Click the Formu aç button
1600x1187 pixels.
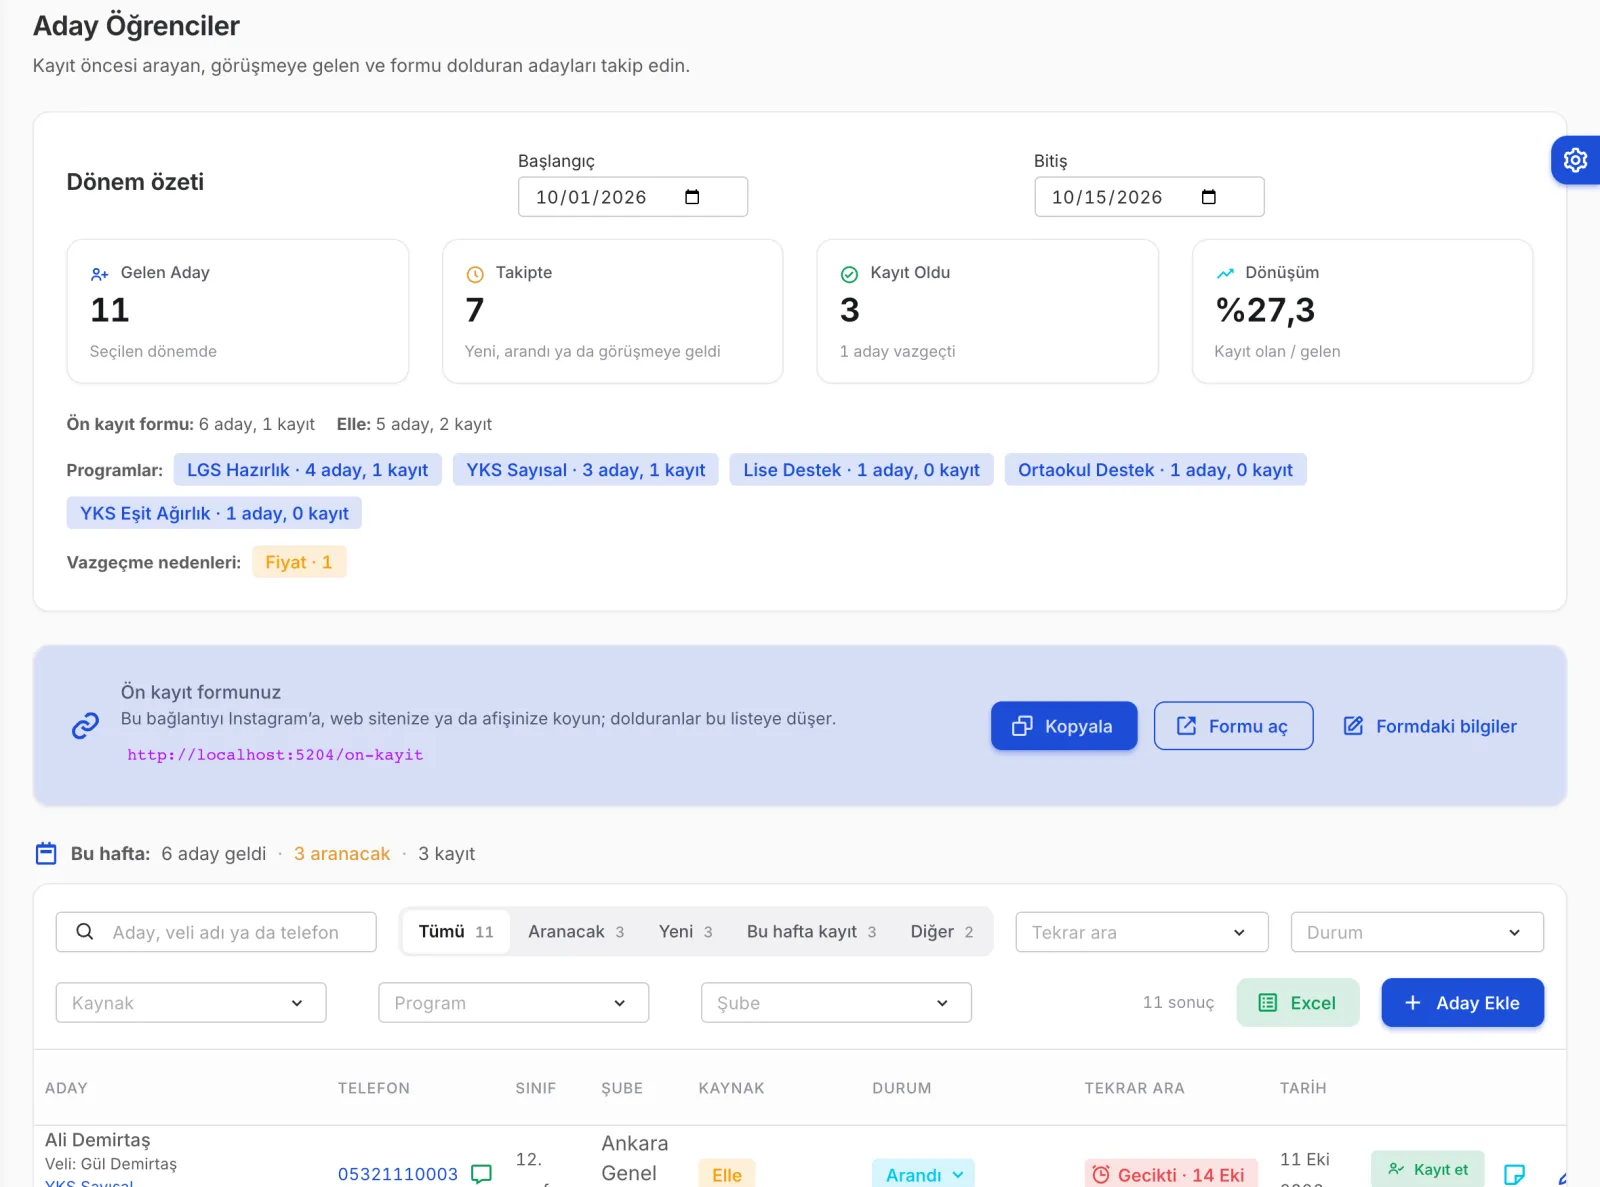[x=1233, y=726]
